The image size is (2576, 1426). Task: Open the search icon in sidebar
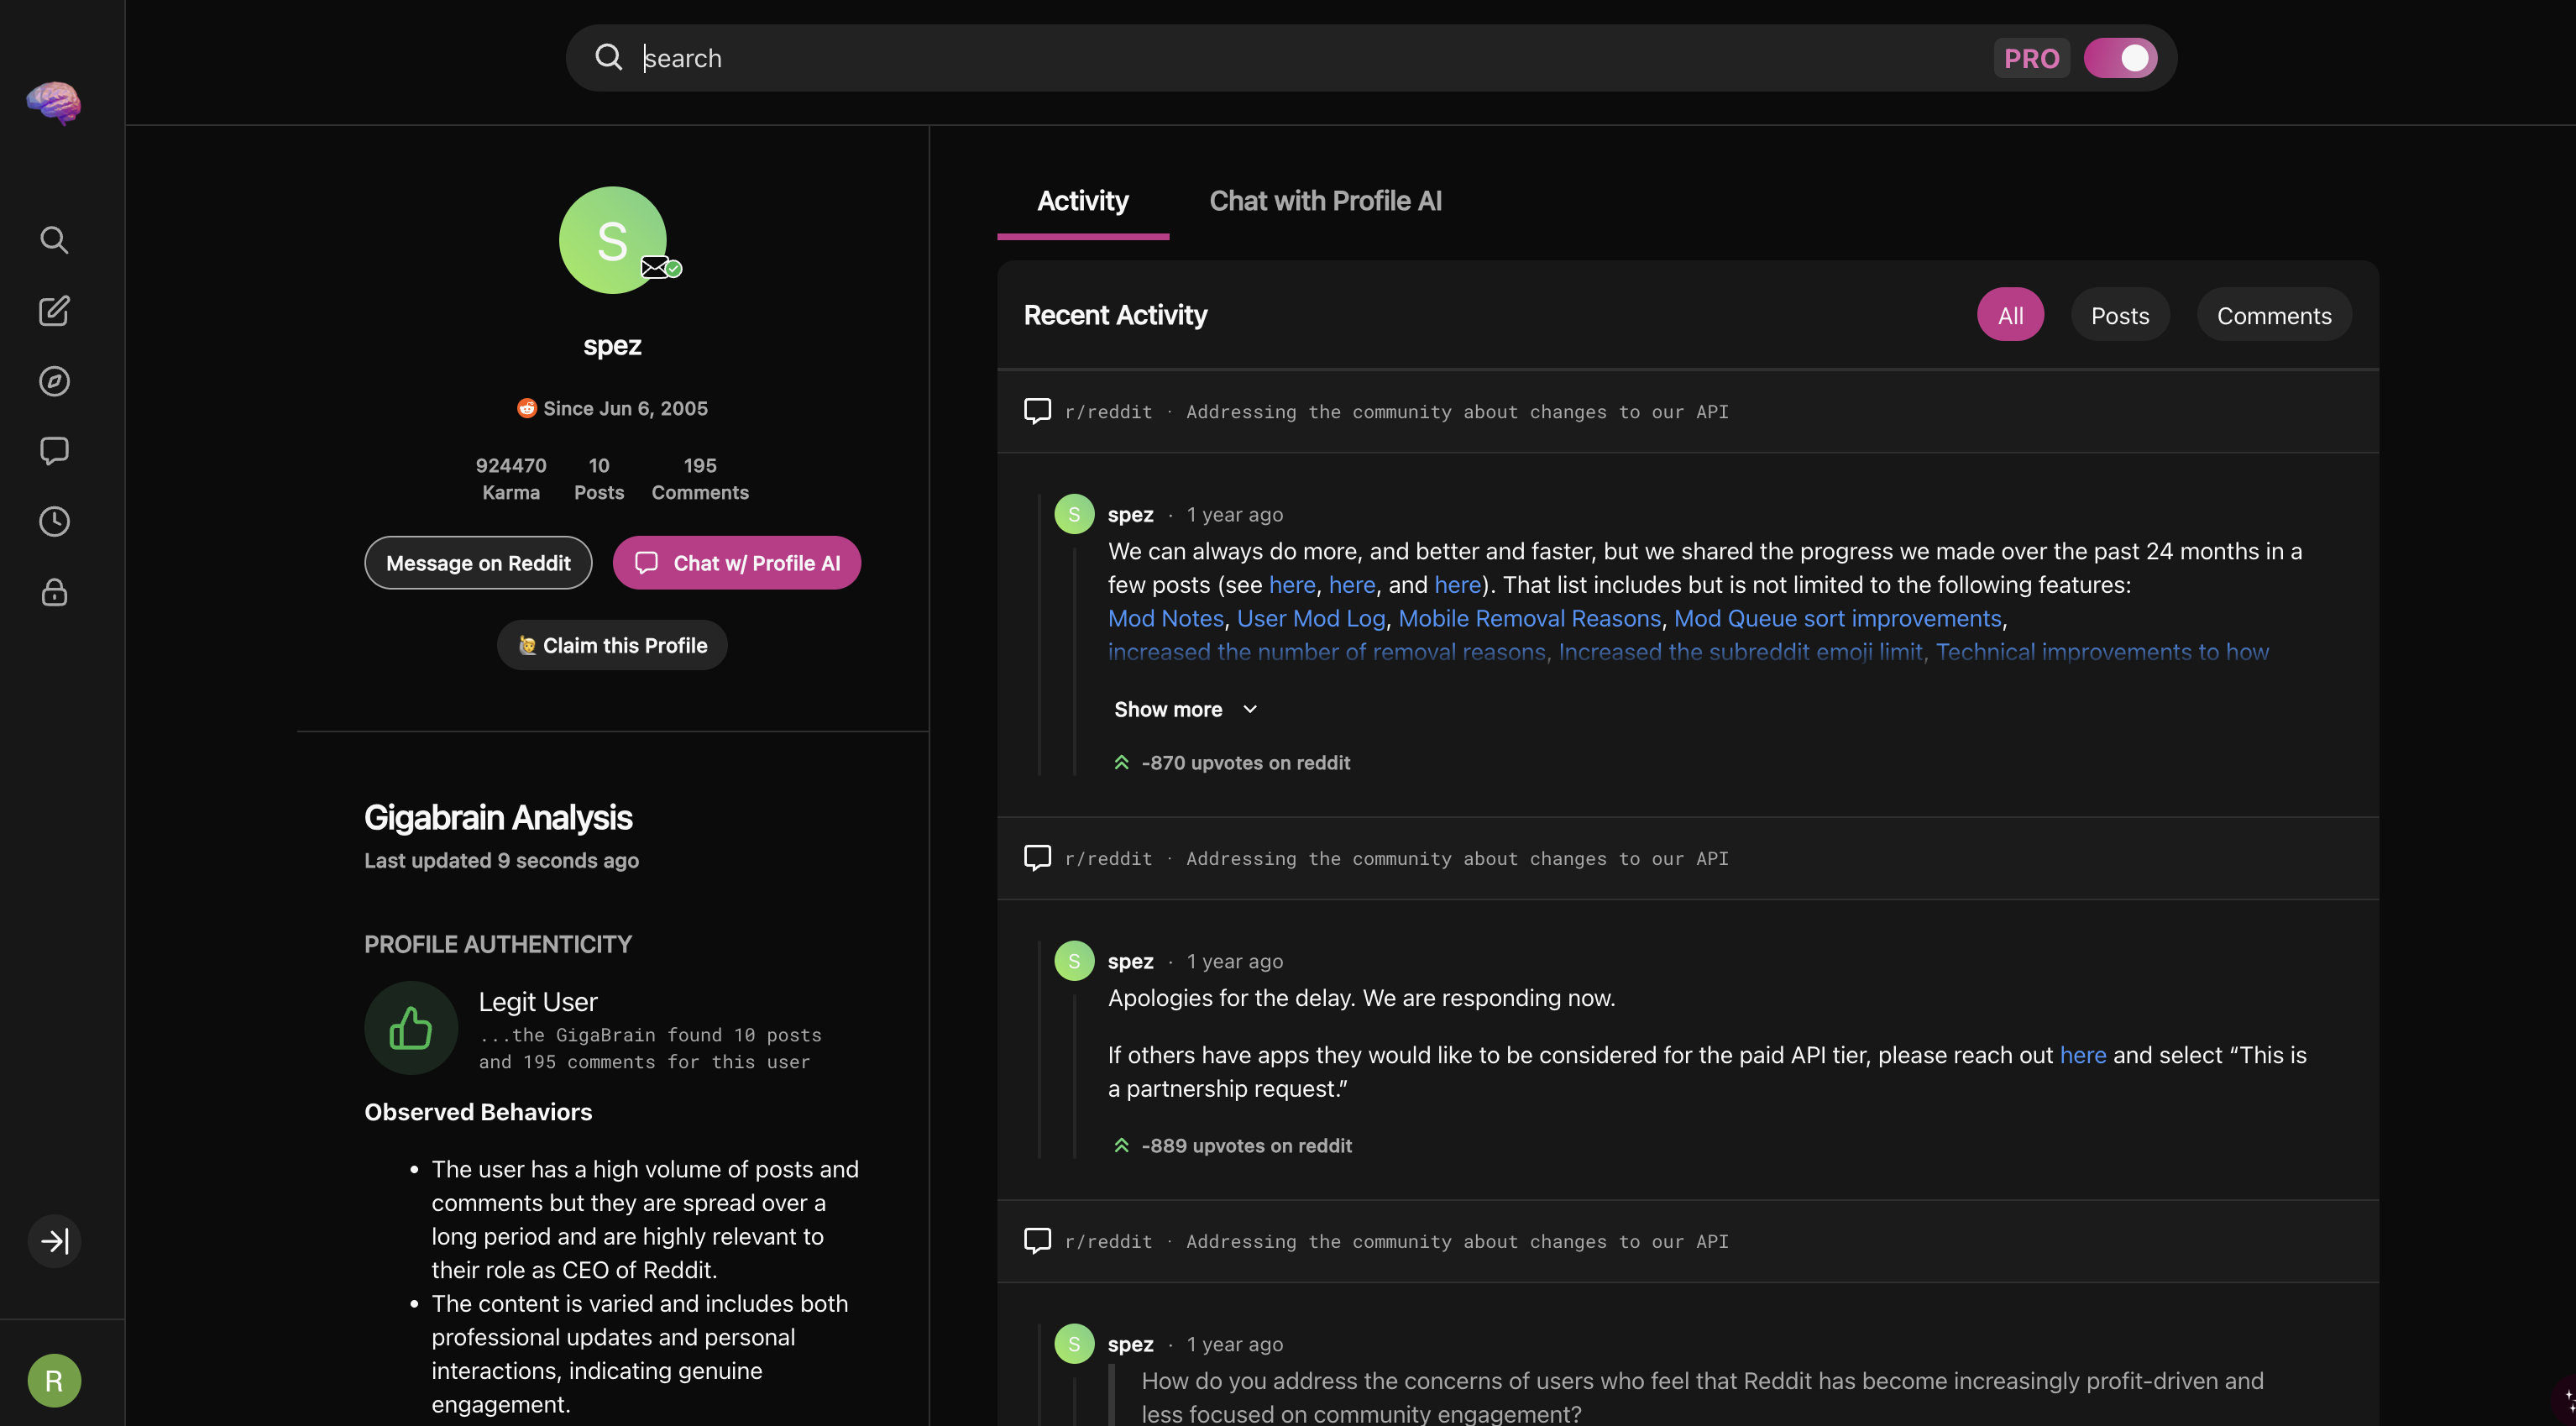tap(54, 240)
